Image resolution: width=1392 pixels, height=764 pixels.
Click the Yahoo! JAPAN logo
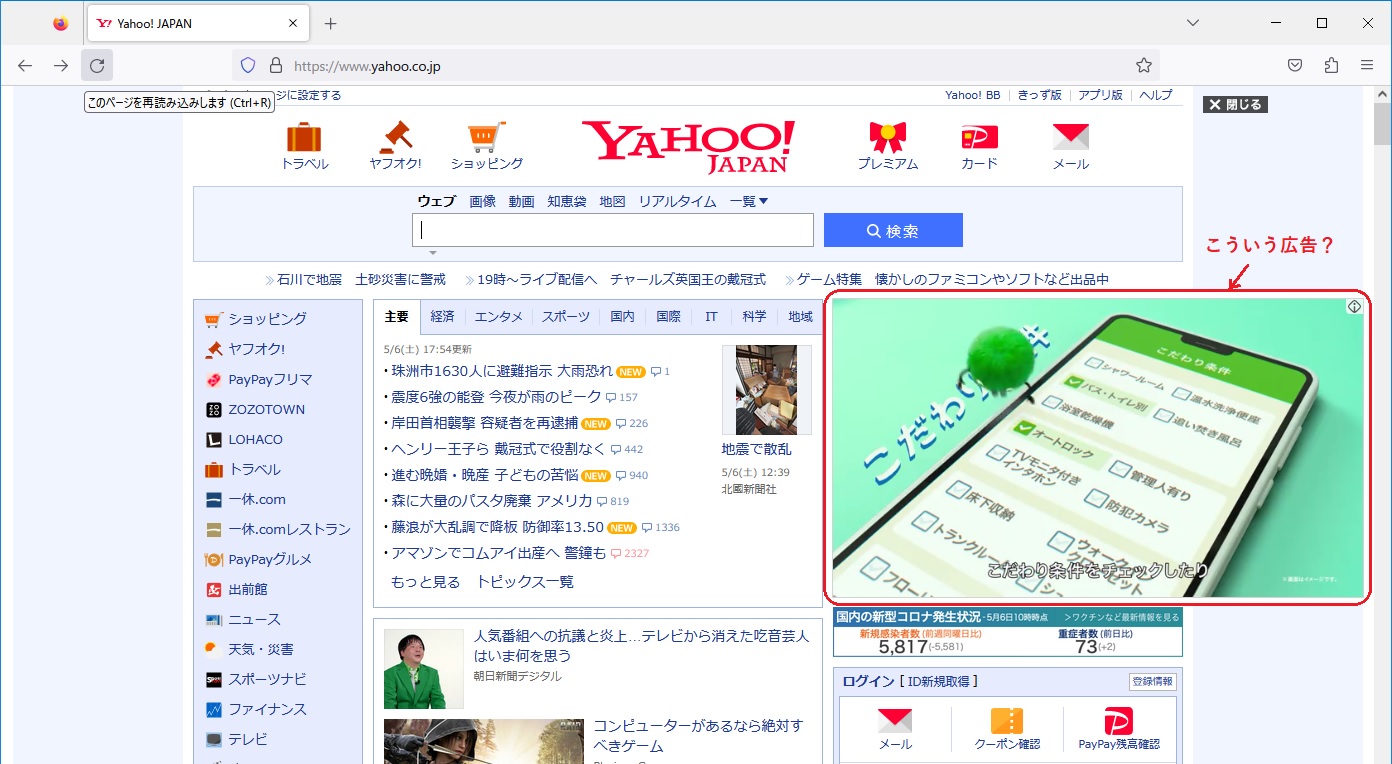(x=688, y=146)
